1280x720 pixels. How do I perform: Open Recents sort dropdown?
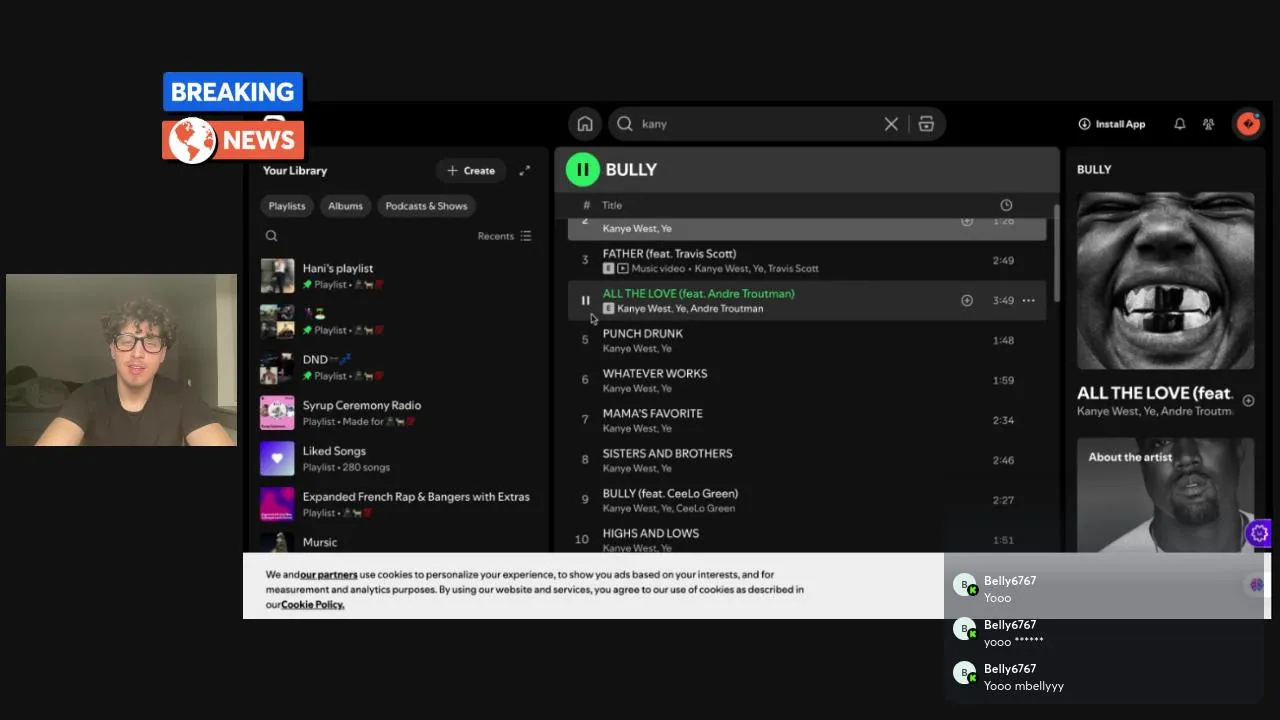pyautogui.click(x=505, y=236)
